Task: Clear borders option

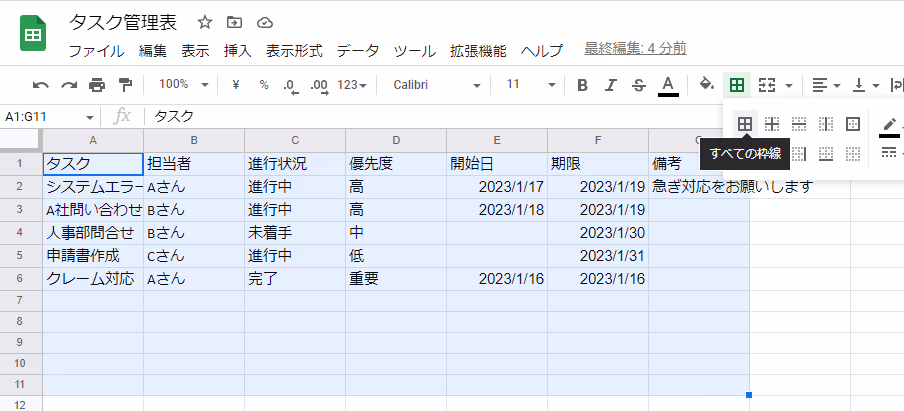Action: click(x=853, y=153)
